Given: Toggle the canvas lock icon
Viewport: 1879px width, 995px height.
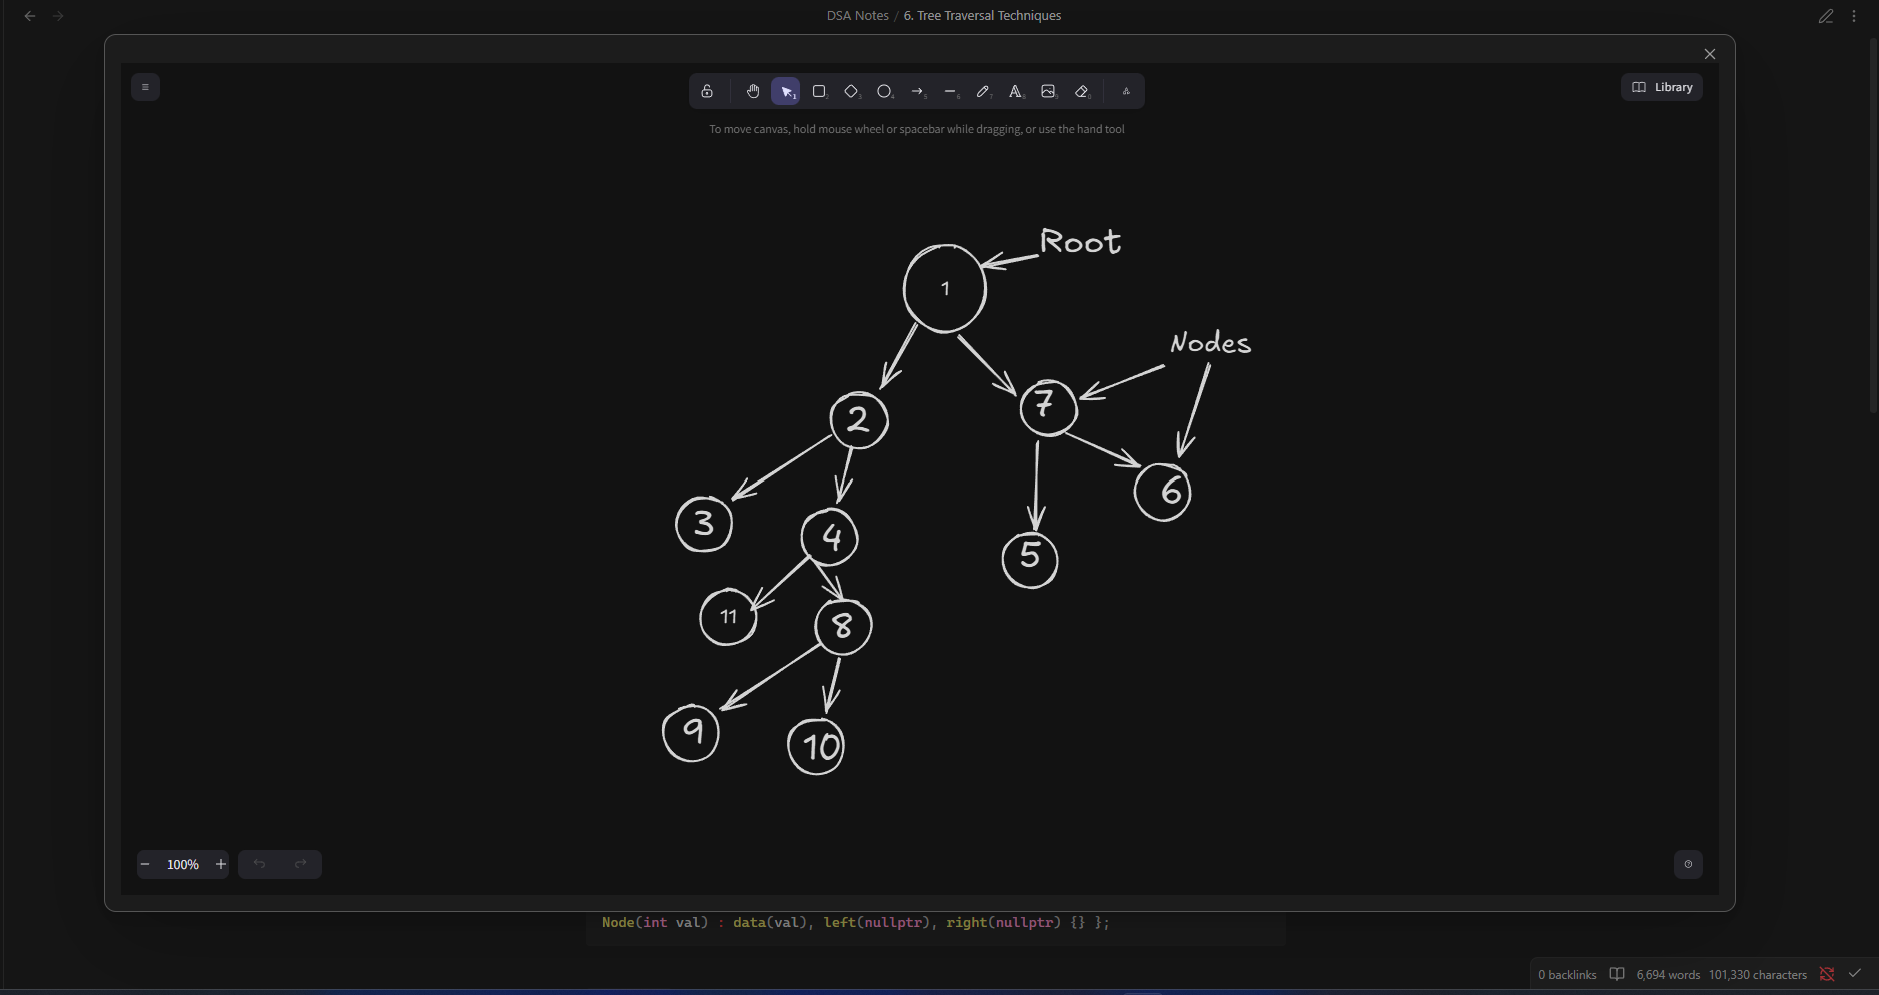Looking at the screenshot, I should (707, 91).
